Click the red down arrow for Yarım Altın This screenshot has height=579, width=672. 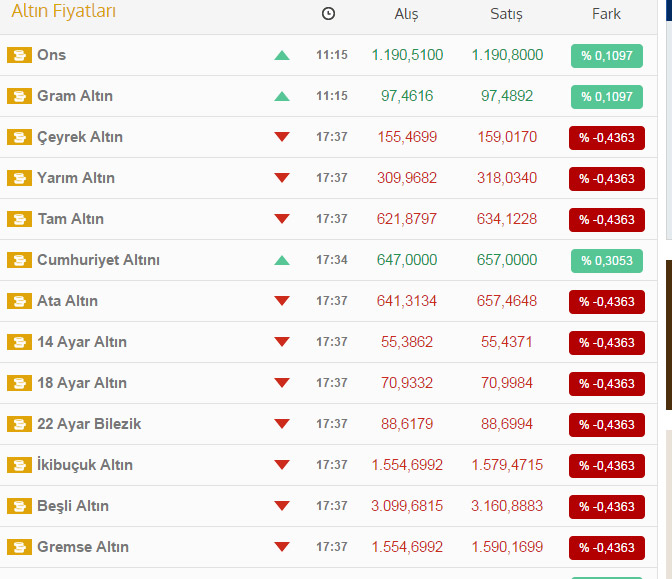[282, 178]
